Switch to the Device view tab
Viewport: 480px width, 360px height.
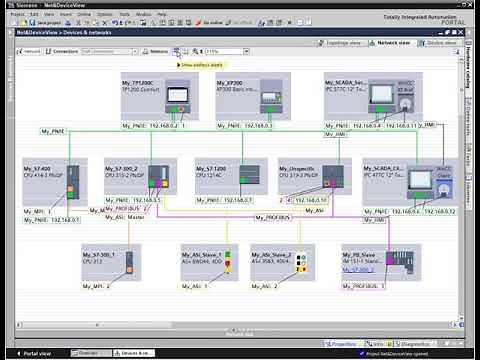tap(438, 43)
